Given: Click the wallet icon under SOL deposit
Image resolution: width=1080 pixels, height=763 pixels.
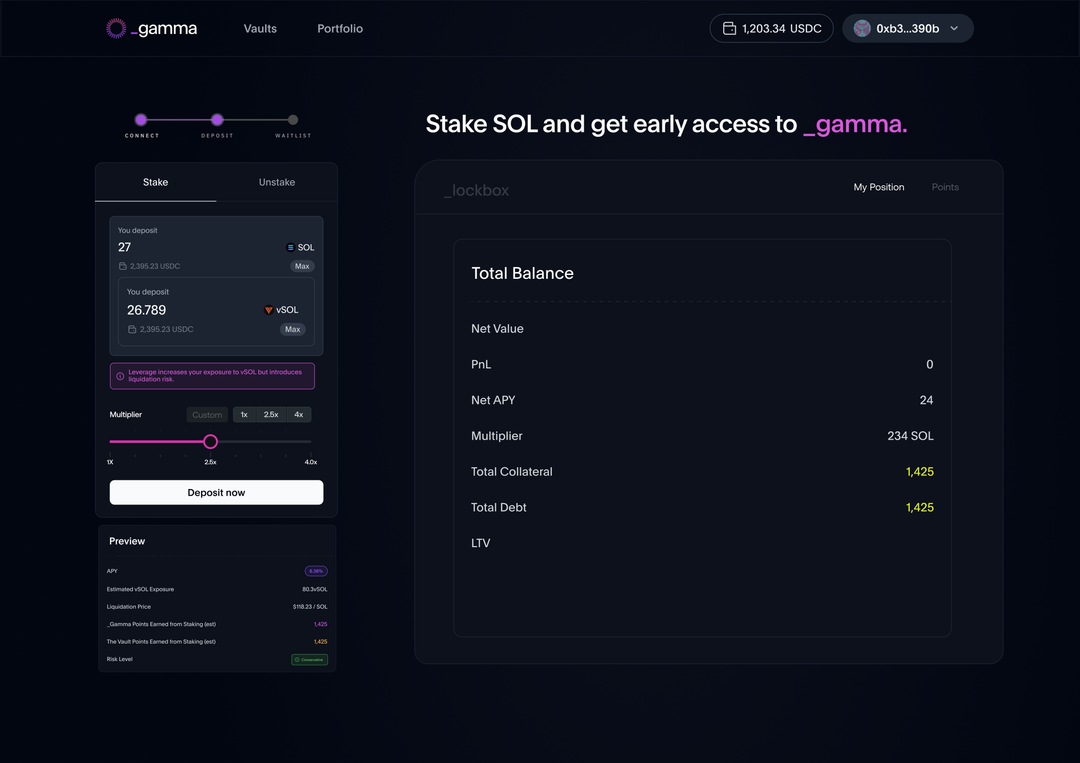Looking at the screenshot, I should (x=123, y=266).
